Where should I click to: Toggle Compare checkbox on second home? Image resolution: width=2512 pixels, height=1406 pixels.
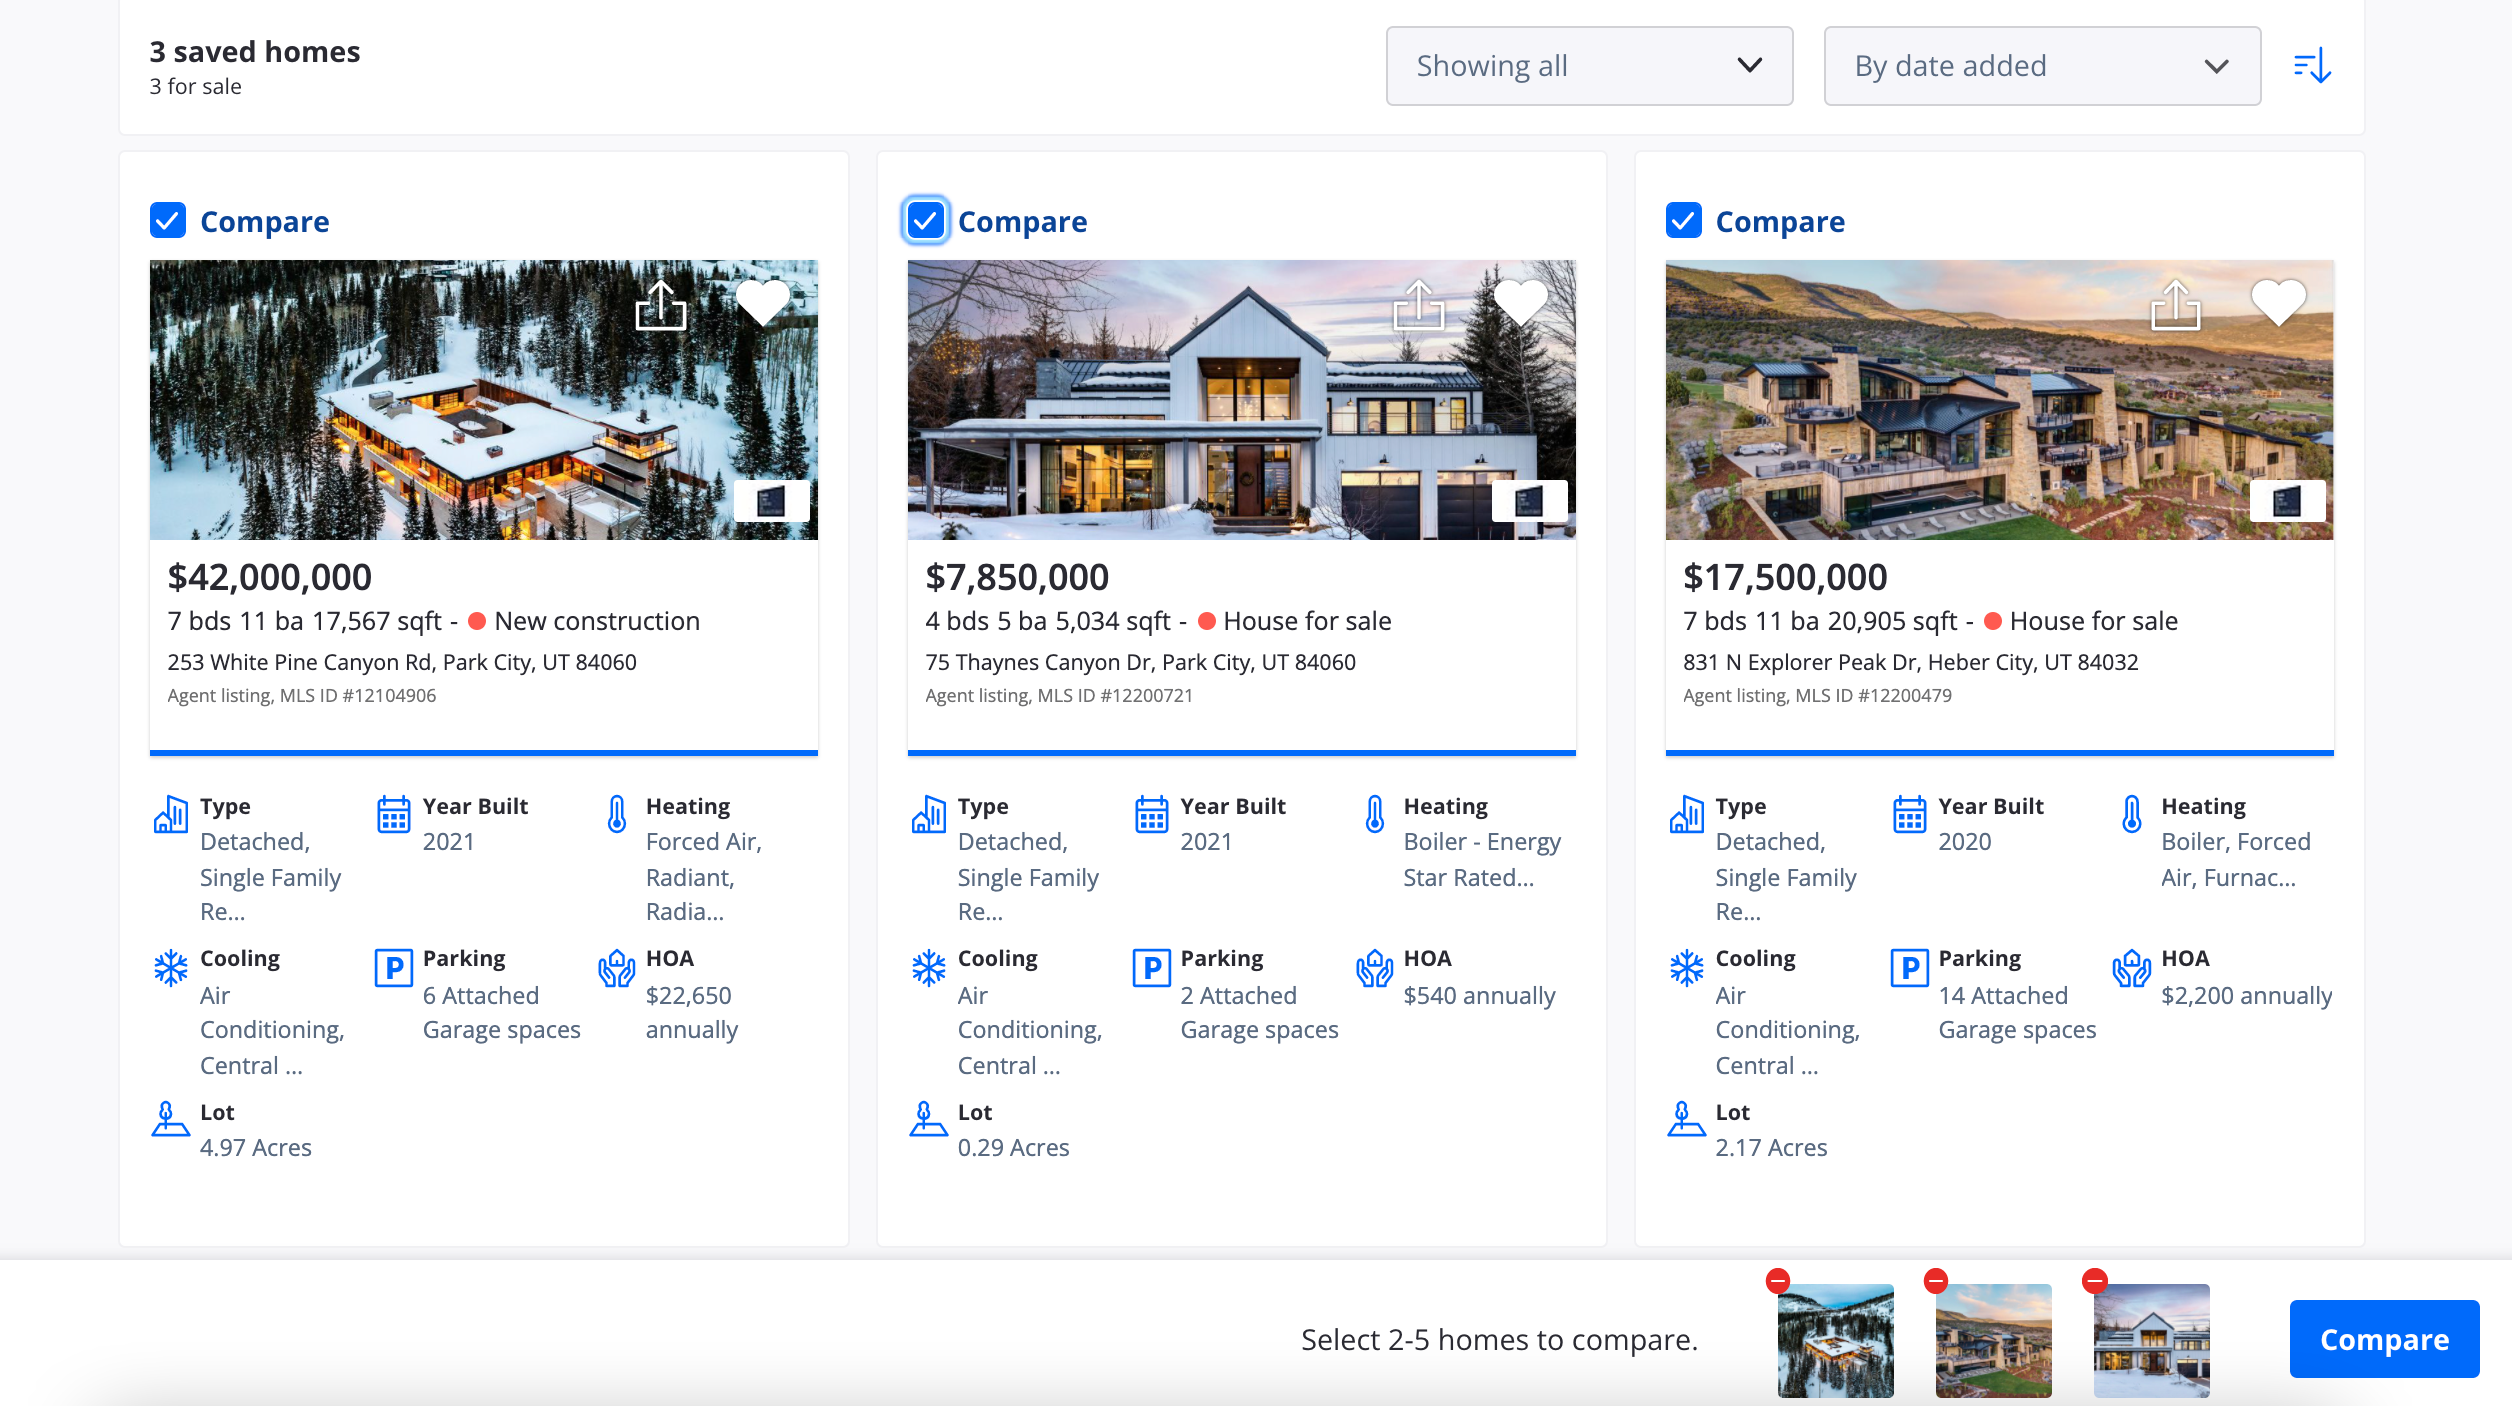pyautogui.click(x=925, y=219)
